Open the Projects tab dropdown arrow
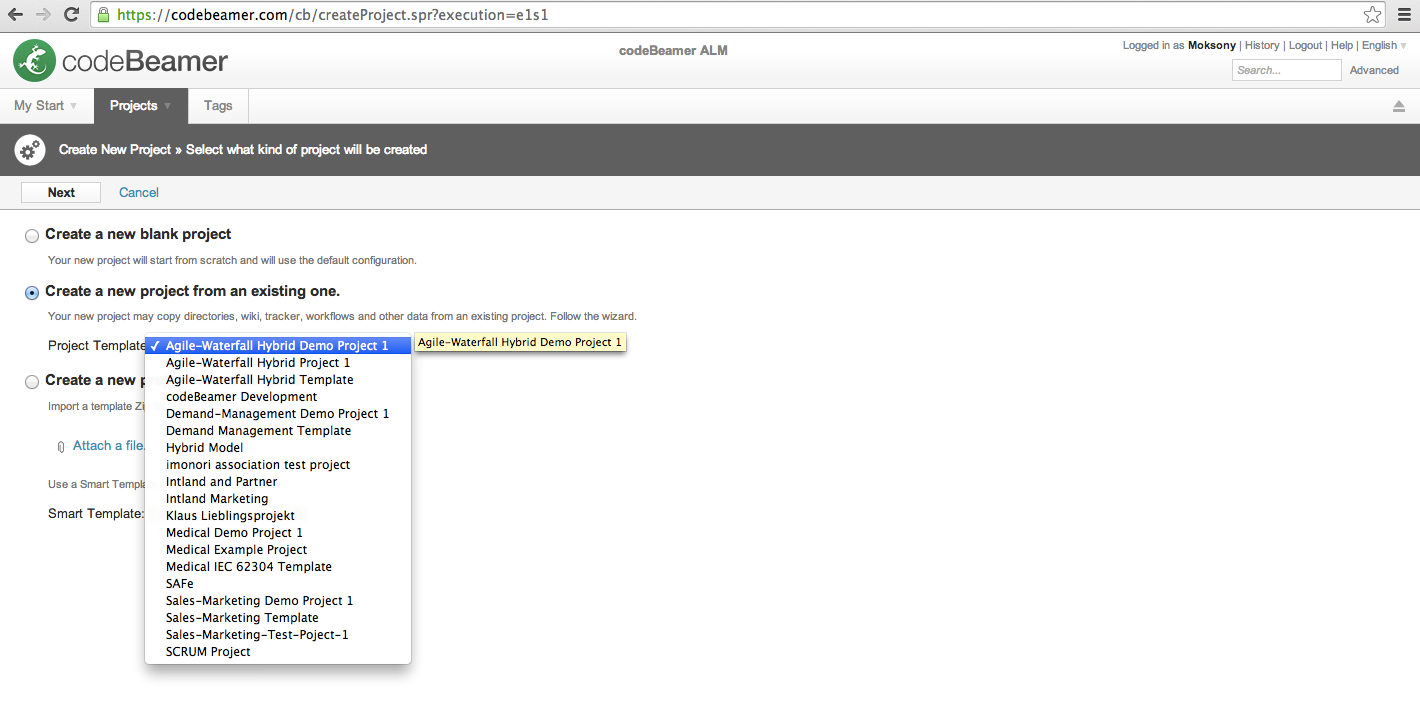The width and height of the screenshot is (1420, 704). click(x=167, y=106)
